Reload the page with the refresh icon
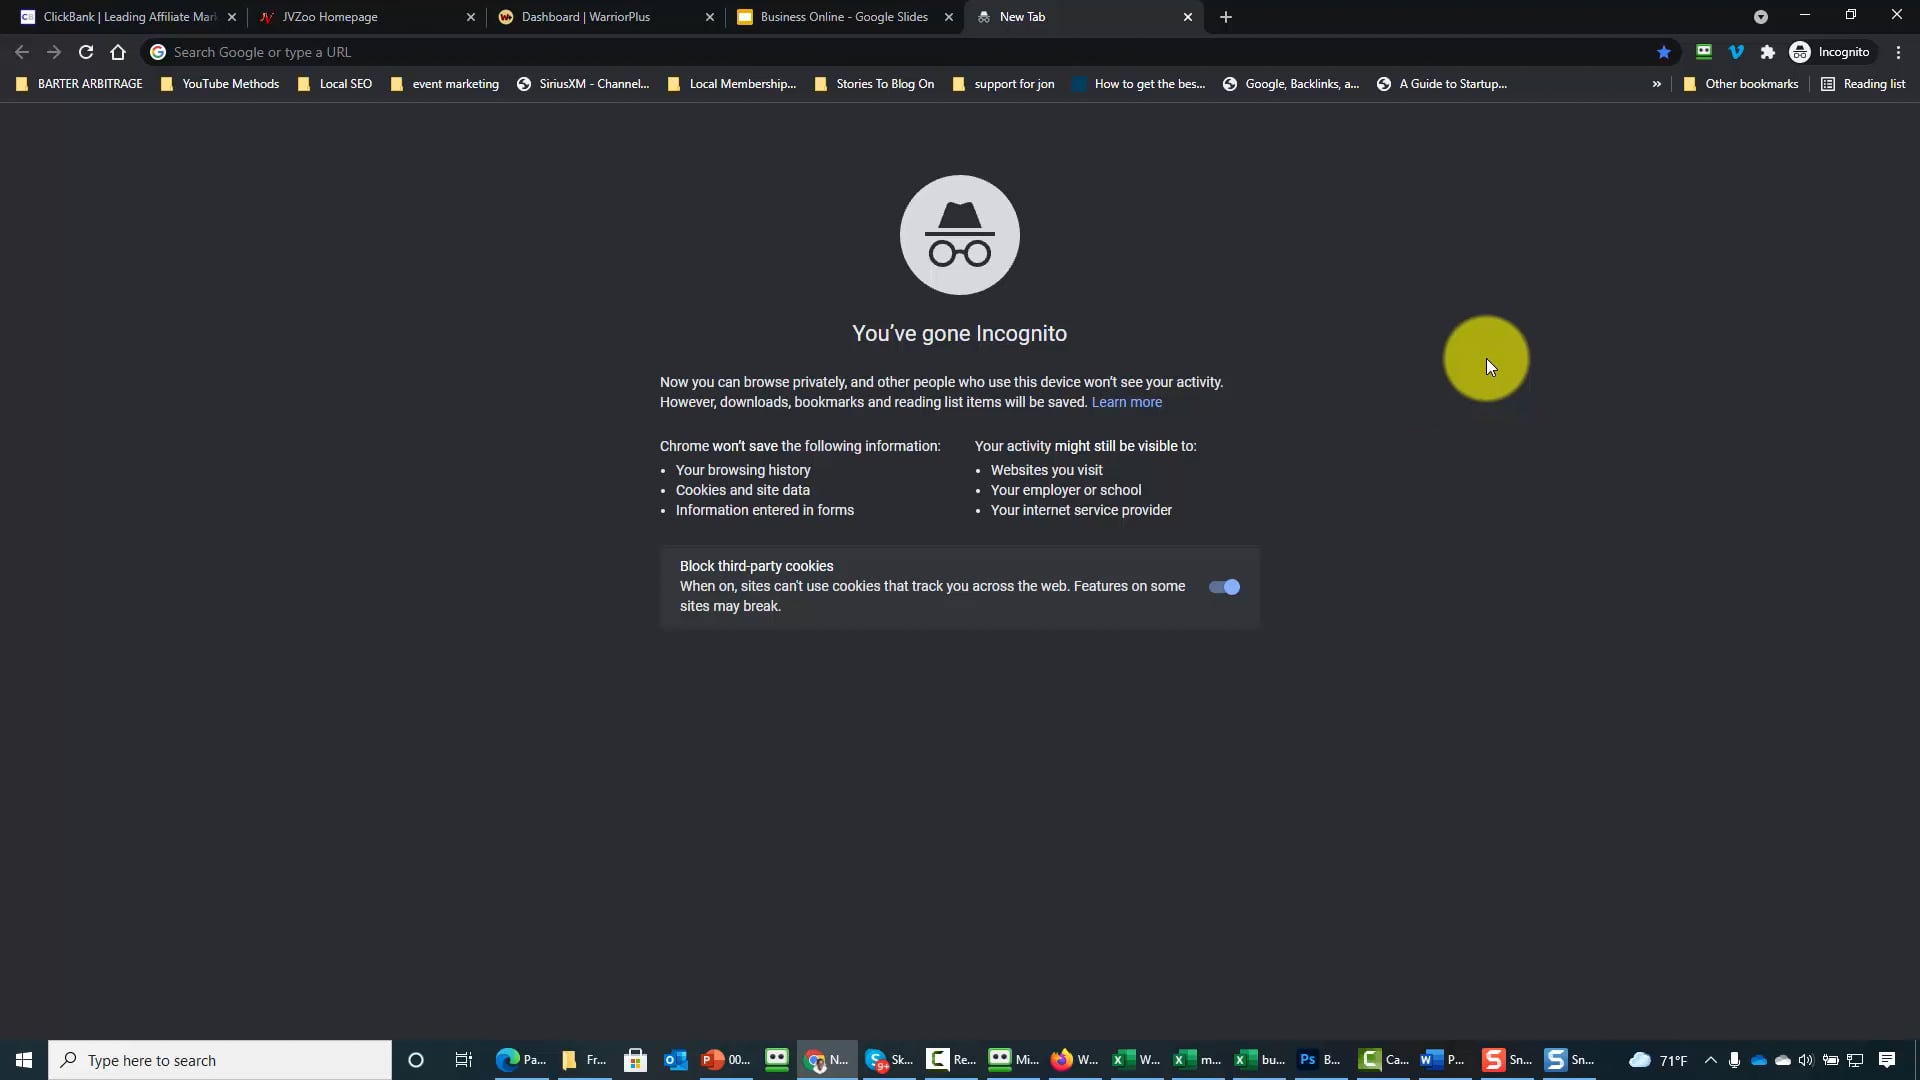1920x1080 pixels. coord(86,52)
